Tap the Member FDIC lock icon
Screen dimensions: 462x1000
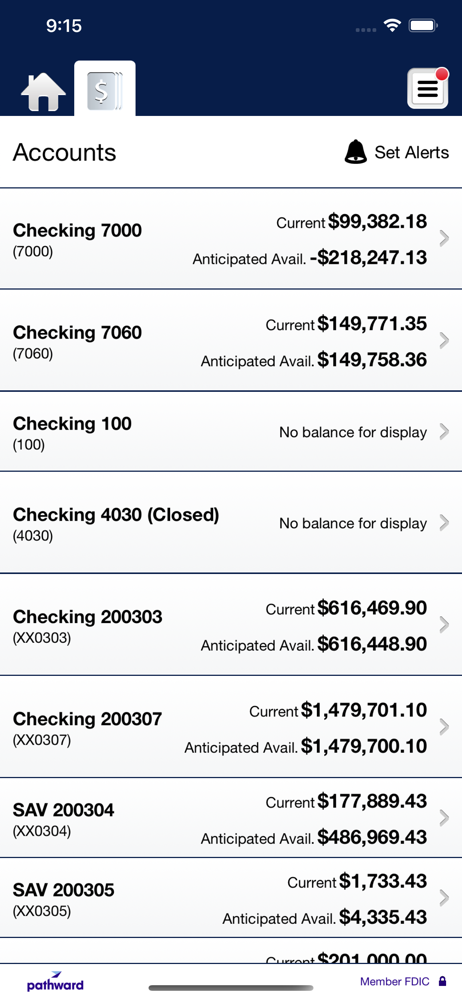point(442,982)
